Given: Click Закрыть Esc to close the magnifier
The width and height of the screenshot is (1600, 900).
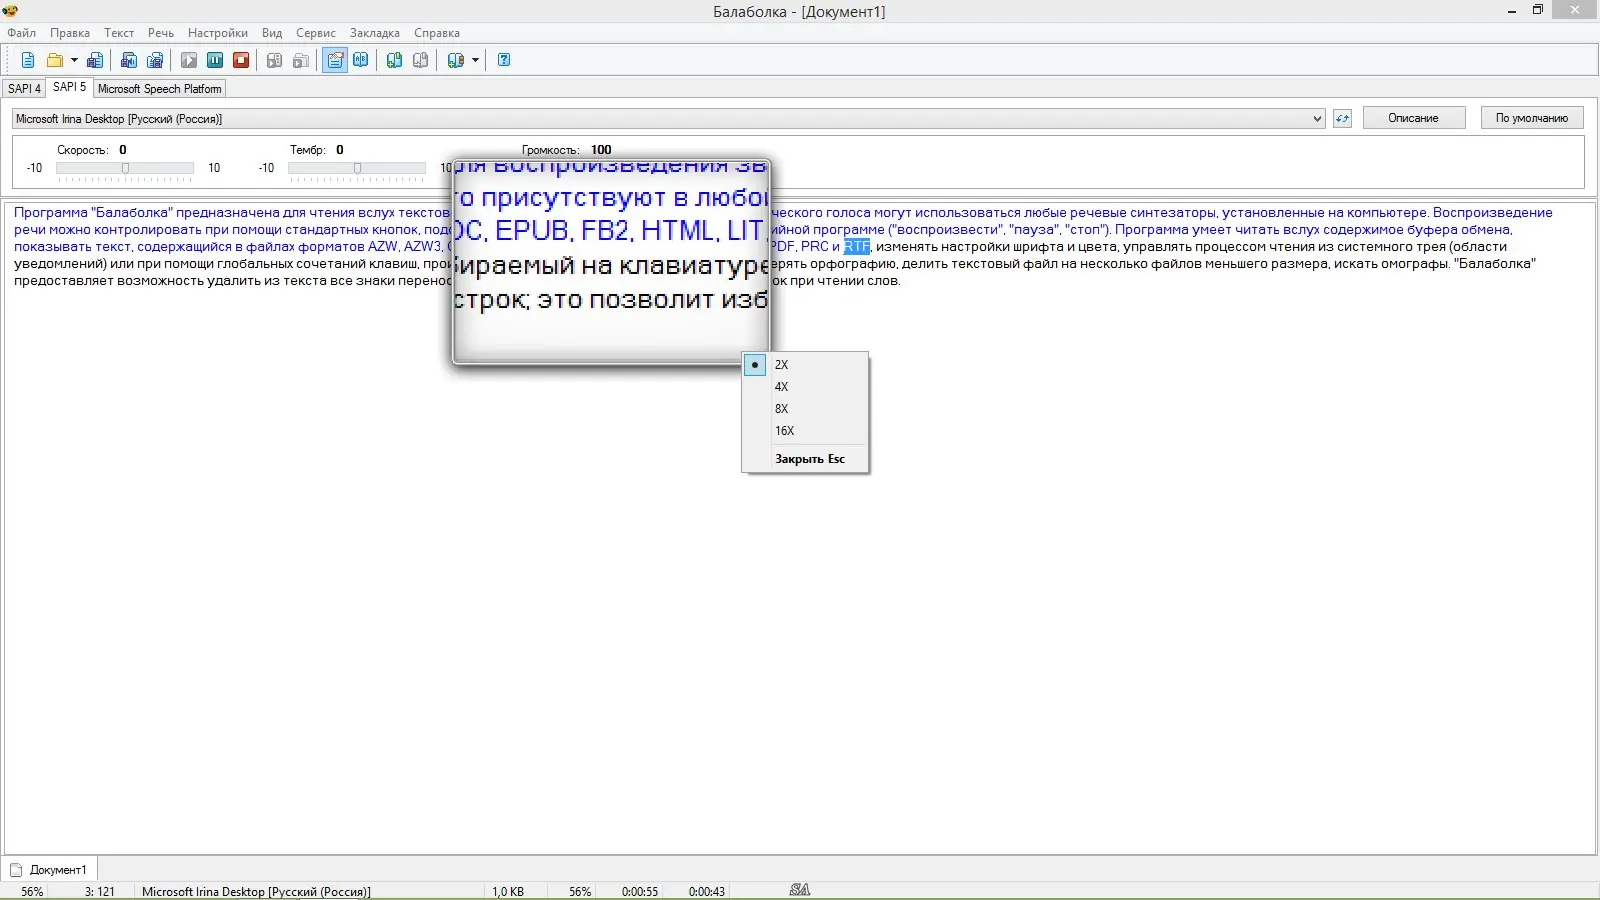Looking at the screenshot, I should 805,459.
